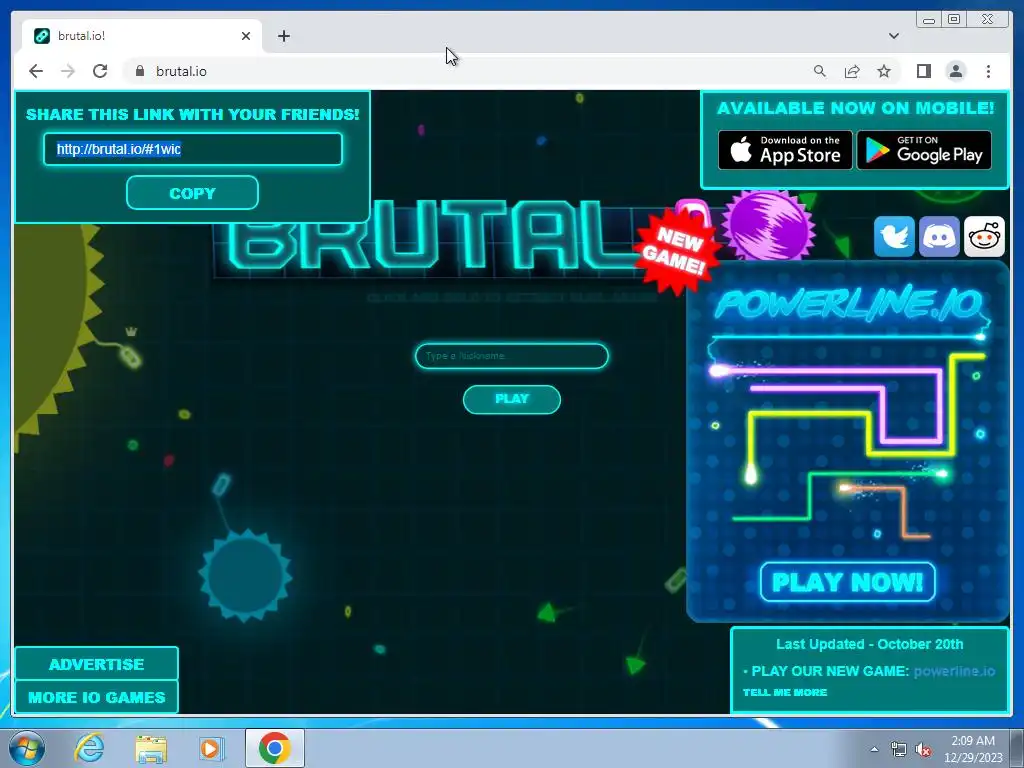Open the Twitter bird icon

(894, 236)
